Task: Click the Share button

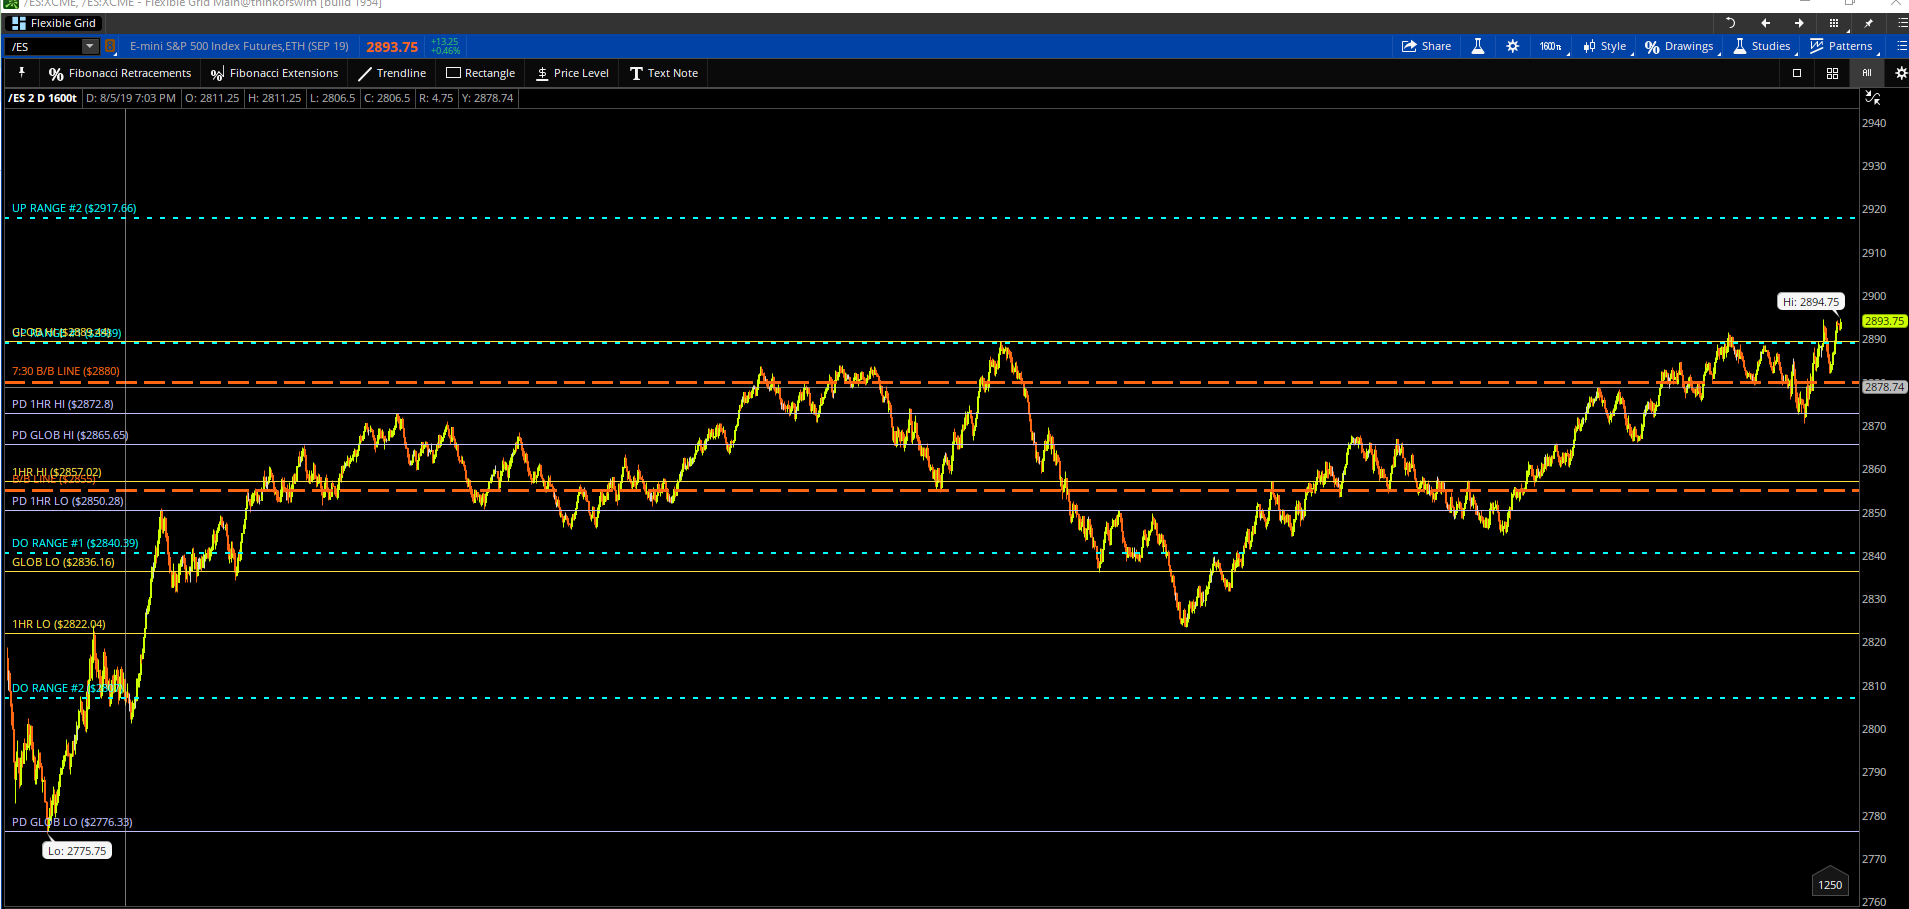Action: tap(1426, 46)
